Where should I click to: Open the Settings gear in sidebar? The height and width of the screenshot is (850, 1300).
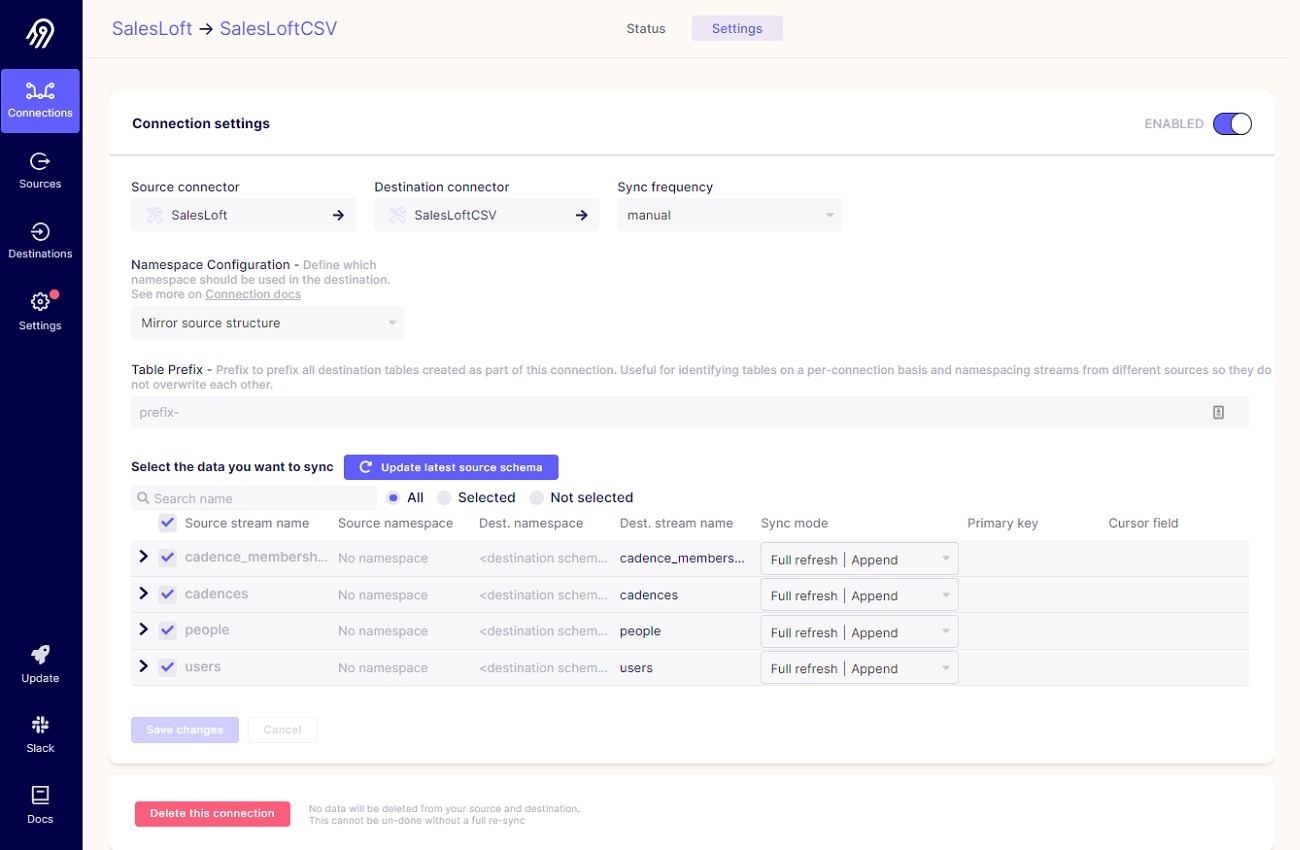point(40,302)
